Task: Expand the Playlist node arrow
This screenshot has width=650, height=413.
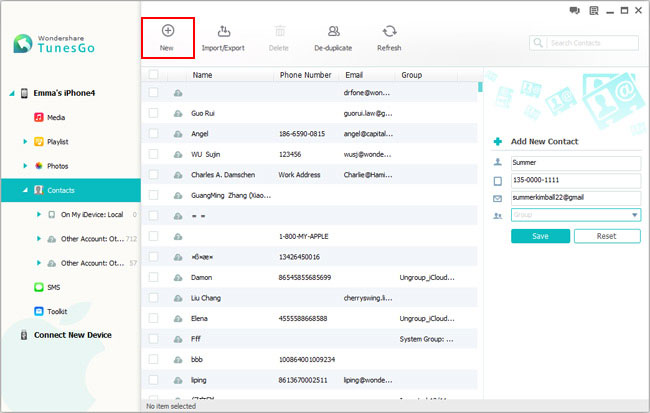Action: pyautogui.click(x=25, y=142)
